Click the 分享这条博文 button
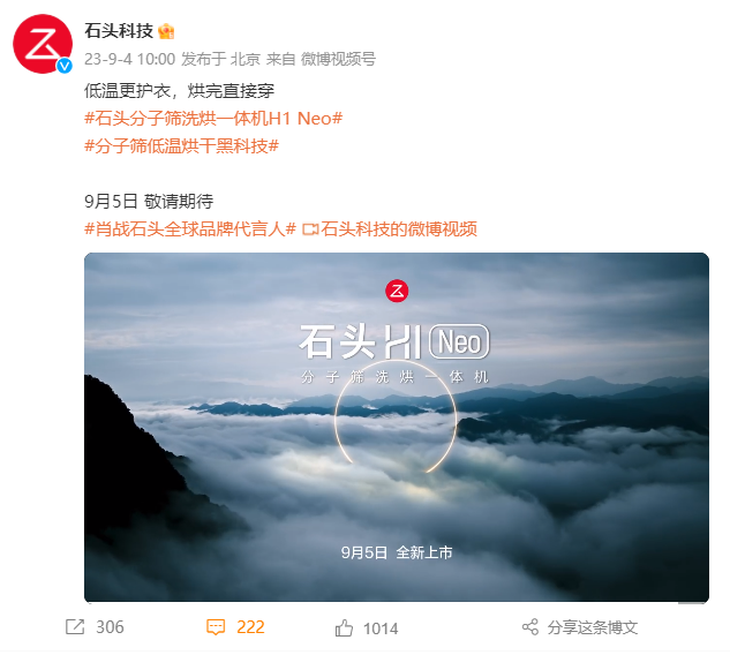The width and height of the screenshot is (730, 655). (x=592, y=628)
